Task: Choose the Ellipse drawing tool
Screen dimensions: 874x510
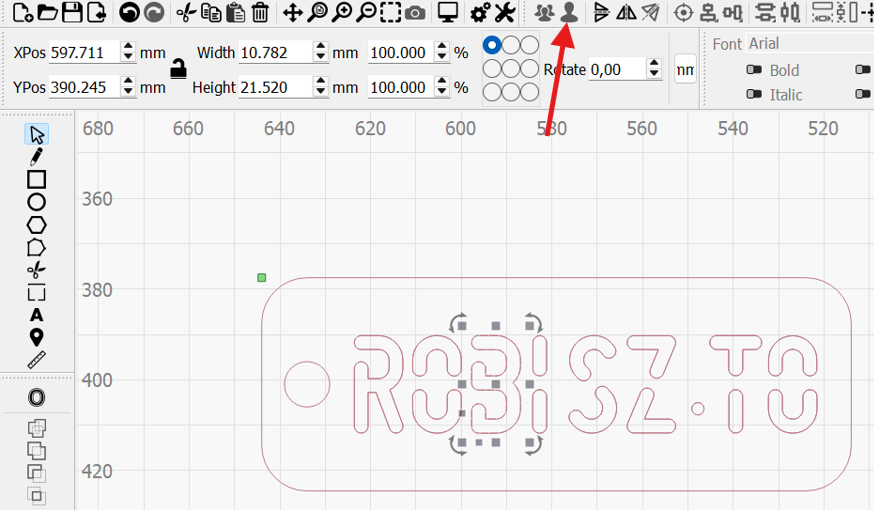Action: click(x=36, y=202)
